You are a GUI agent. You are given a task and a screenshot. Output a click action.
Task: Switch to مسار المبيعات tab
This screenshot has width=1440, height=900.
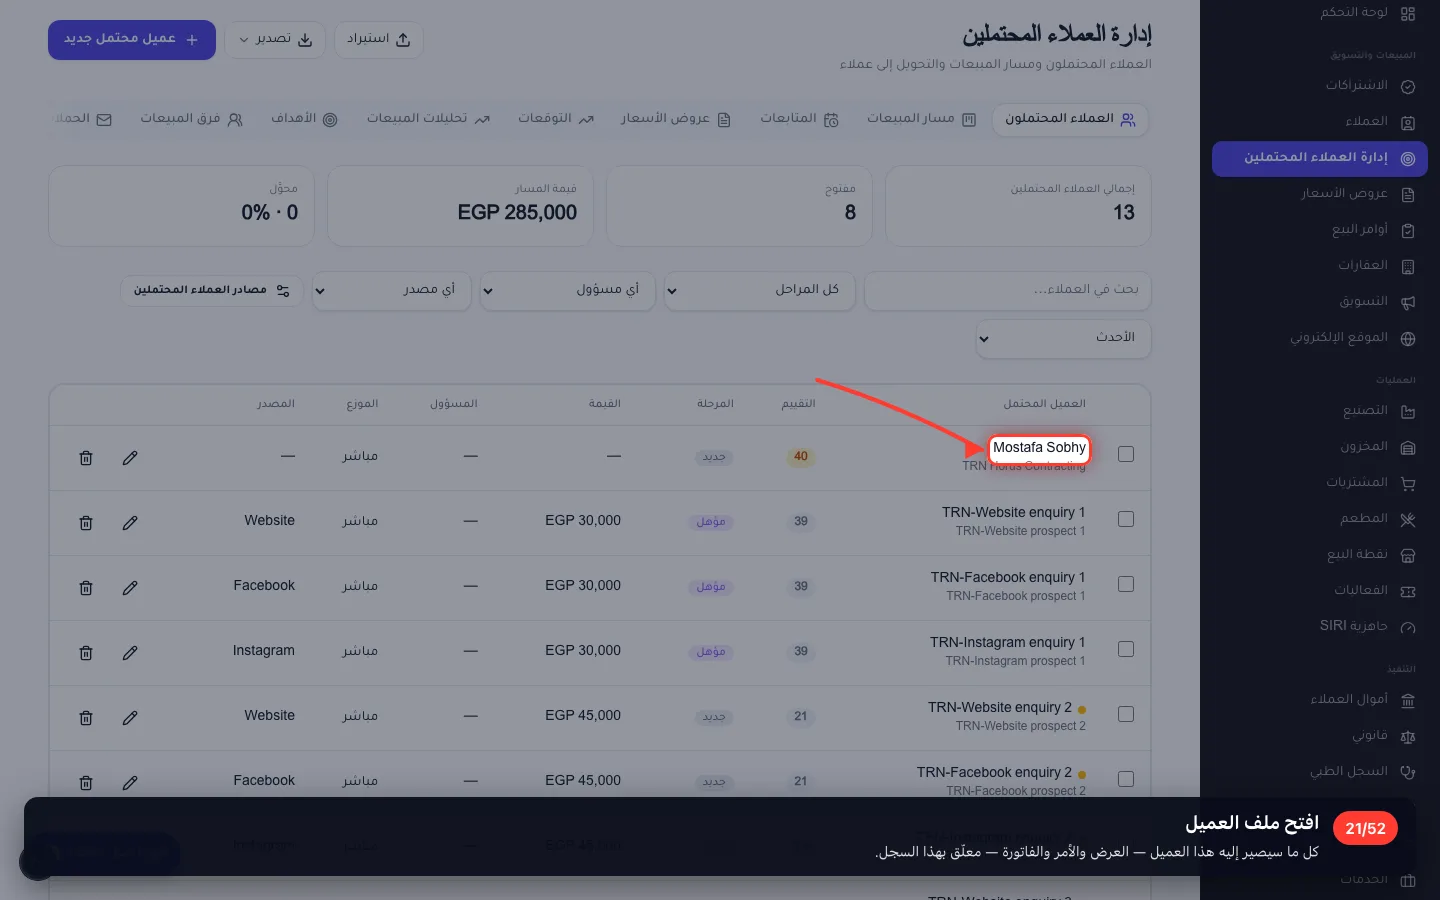[x=921, y=119]
